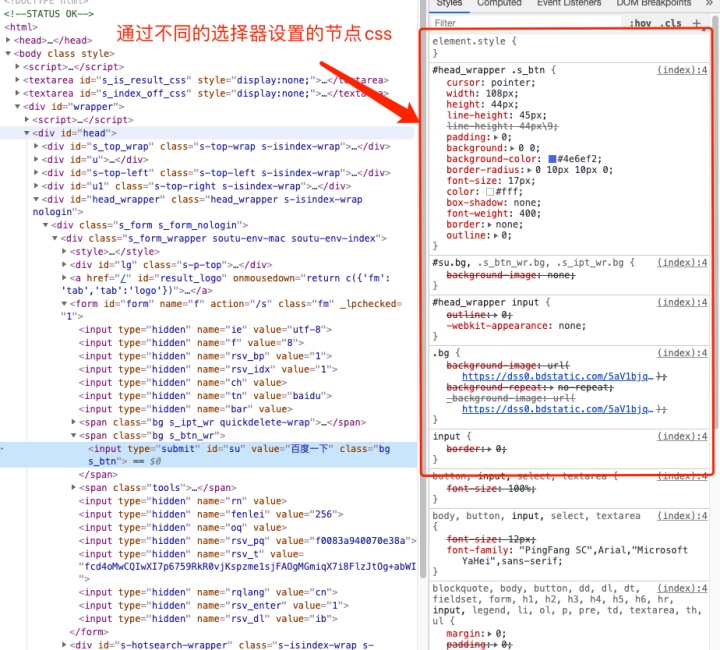Screen dimensions: 720x650
Task: Expand the first script element under body
Action: pyautogui.click(x=17, y=67)
